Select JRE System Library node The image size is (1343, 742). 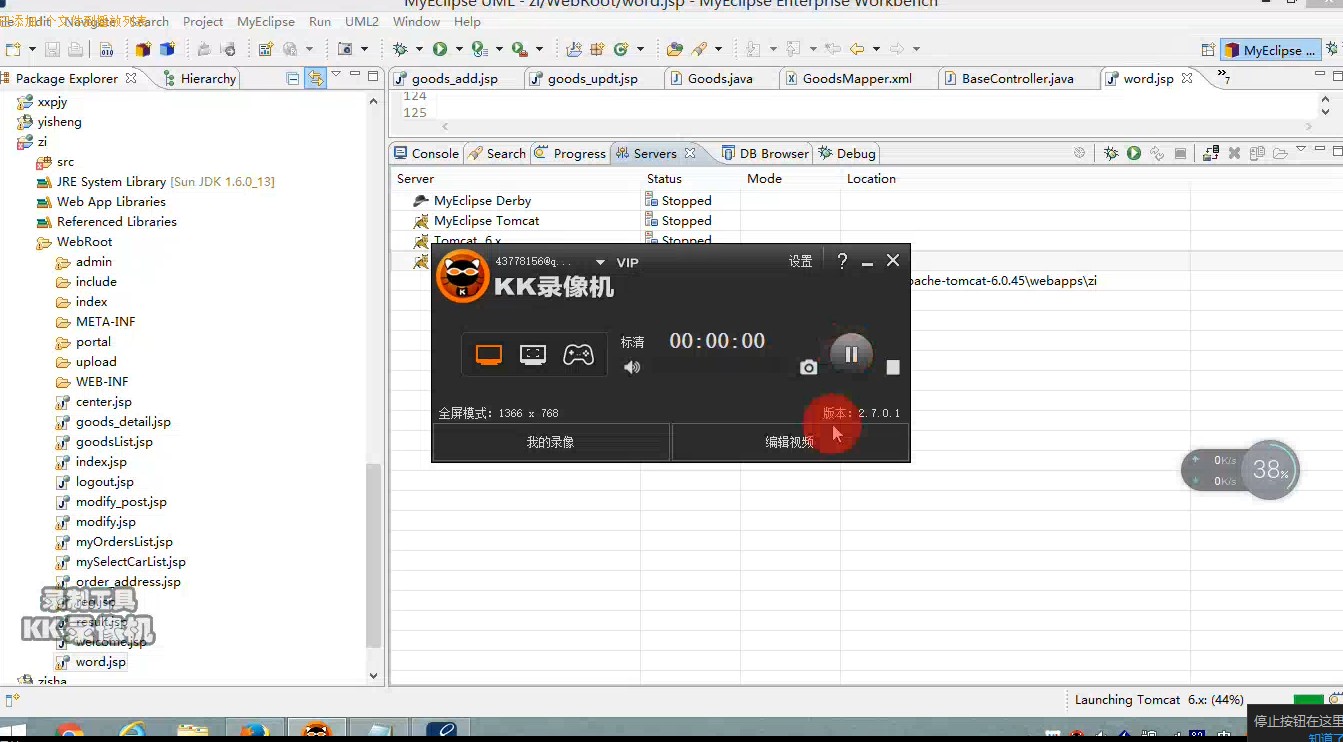pyautogui.click(x=165, y=182)
